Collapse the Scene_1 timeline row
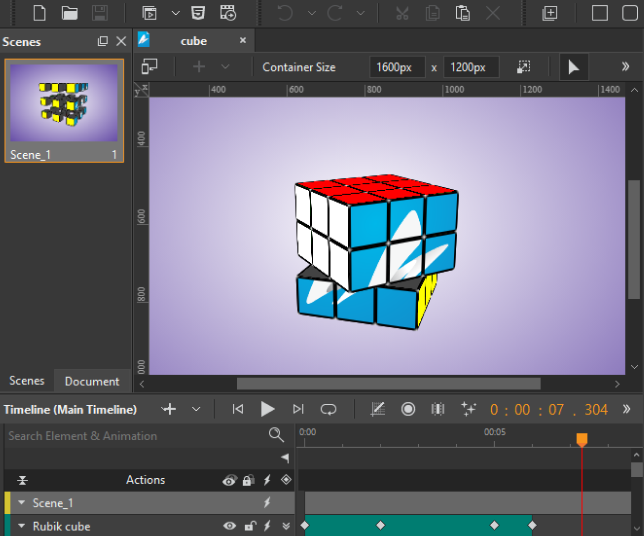644x536 pixels. 22,503
